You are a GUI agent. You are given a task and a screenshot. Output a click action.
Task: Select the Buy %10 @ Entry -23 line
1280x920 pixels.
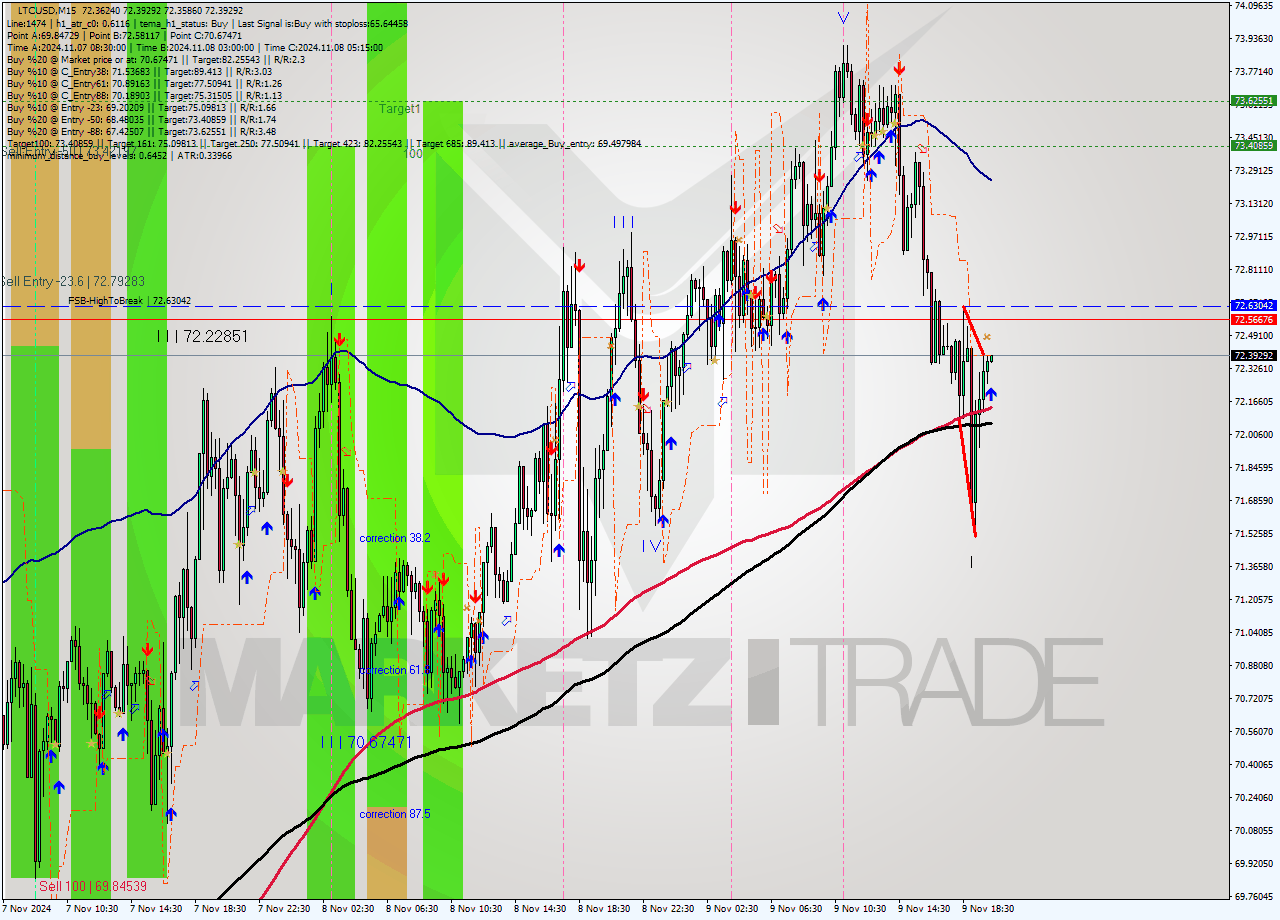[141, 107]
